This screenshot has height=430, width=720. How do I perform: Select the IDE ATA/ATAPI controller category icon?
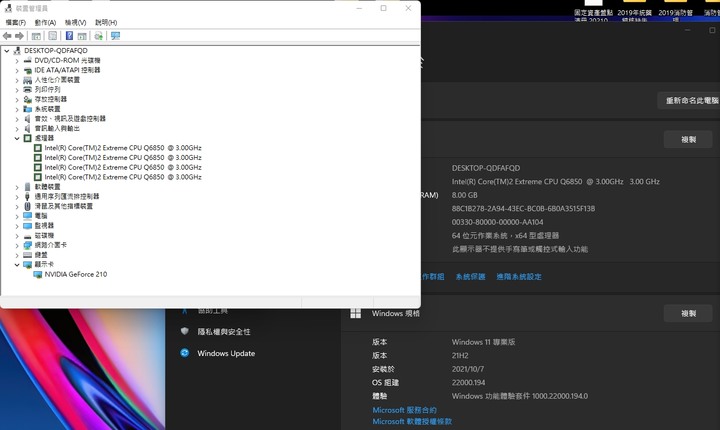click(x=28, y=70)
